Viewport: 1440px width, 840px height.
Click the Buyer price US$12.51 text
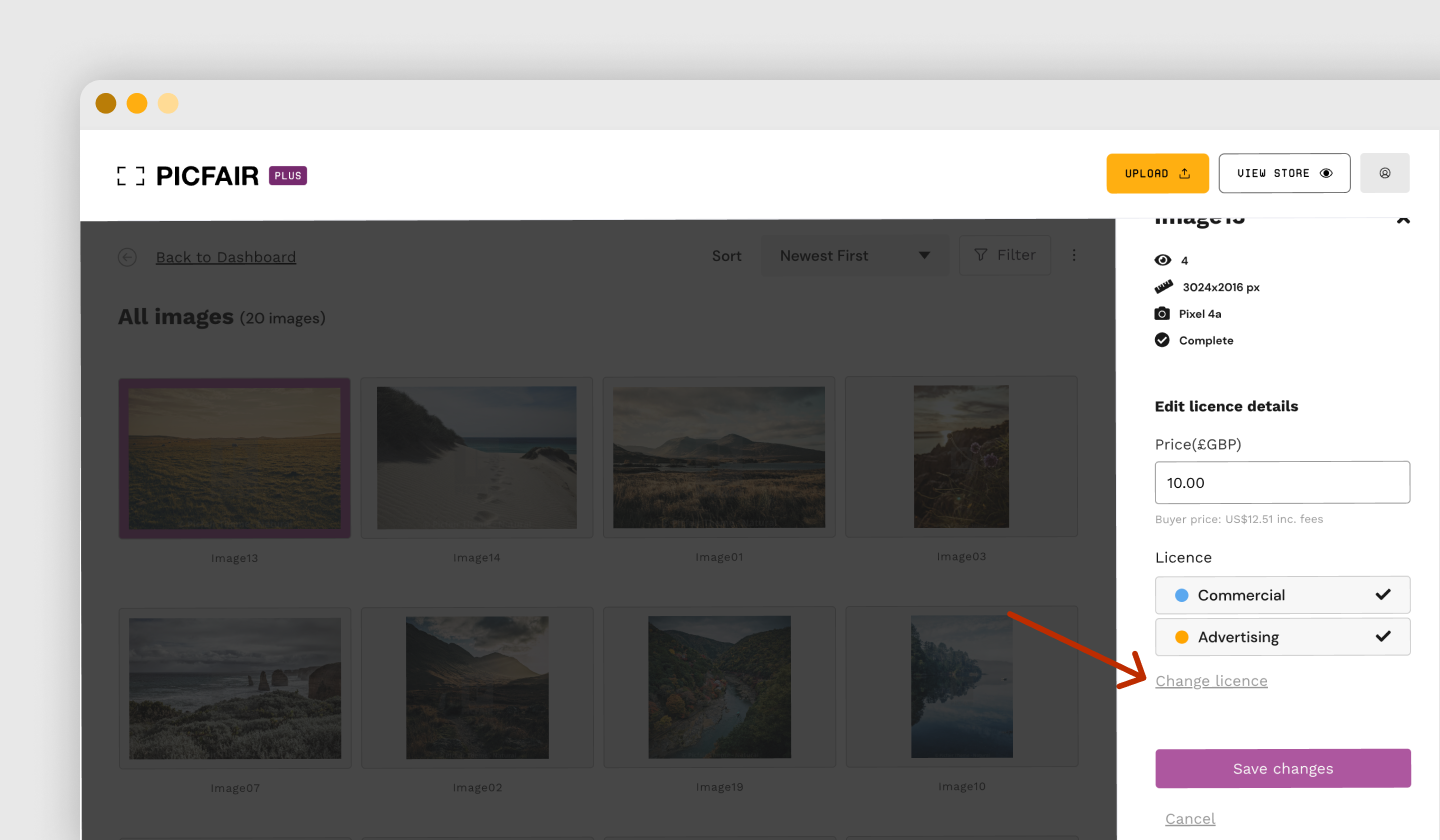coord(1239,520)
